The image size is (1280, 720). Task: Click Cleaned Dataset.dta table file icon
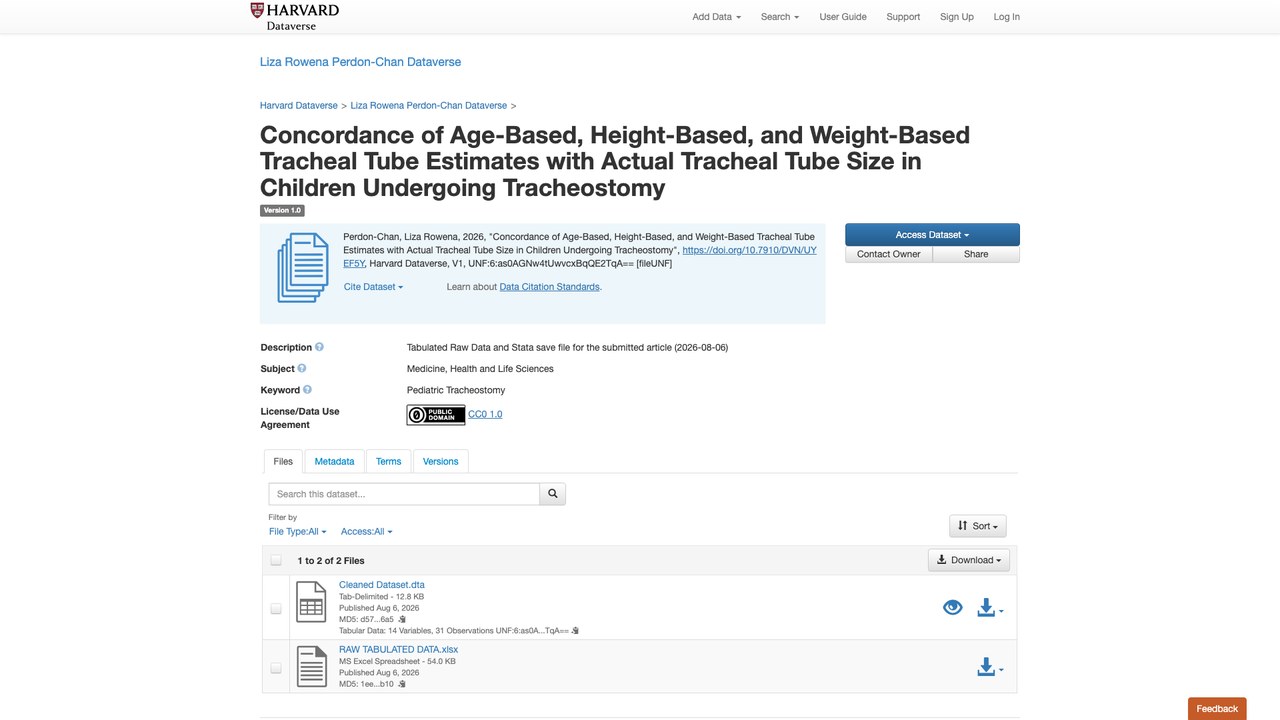(x=311, y=602)
